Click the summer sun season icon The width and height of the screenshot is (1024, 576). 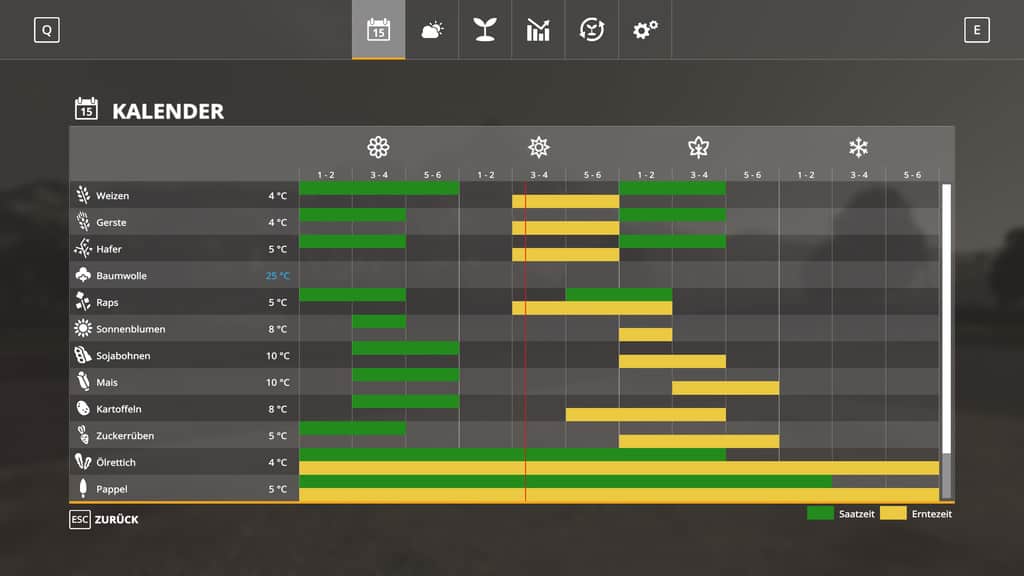pyautogui.click(x=539, y=148)
